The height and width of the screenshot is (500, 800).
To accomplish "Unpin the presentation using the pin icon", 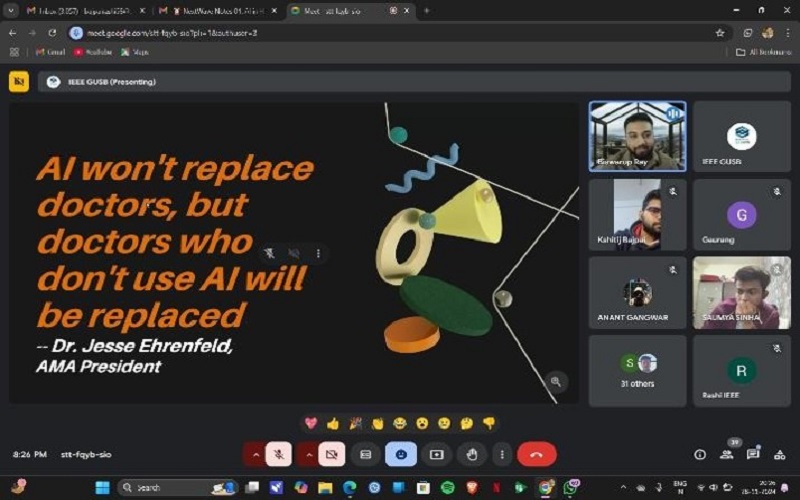I will [x=270, y=254].
